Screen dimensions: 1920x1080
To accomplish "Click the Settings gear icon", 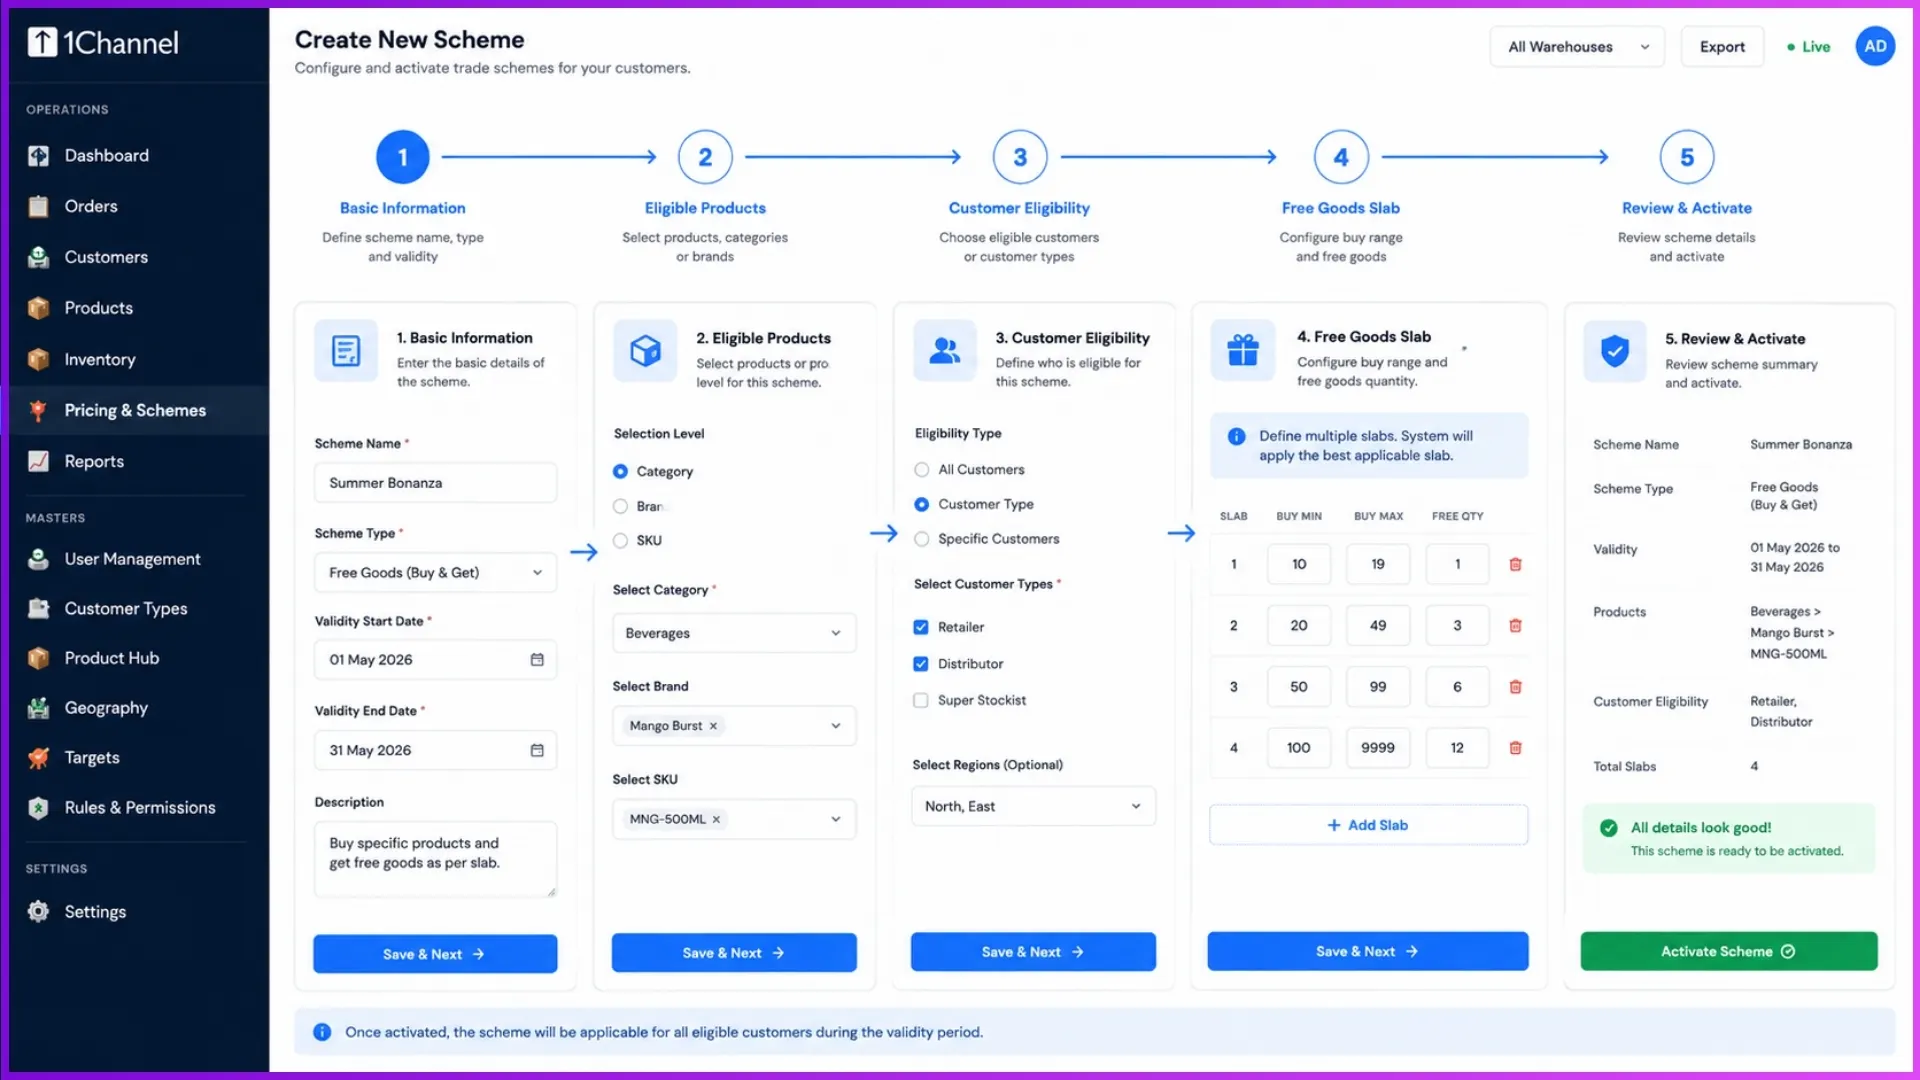I will (38, 912).
